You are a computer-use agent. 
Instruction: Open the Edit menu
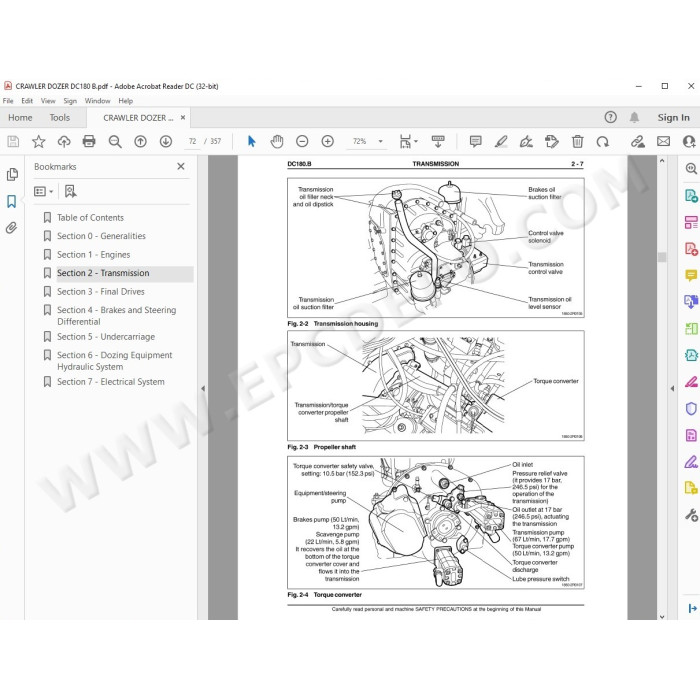pos(27,101)
